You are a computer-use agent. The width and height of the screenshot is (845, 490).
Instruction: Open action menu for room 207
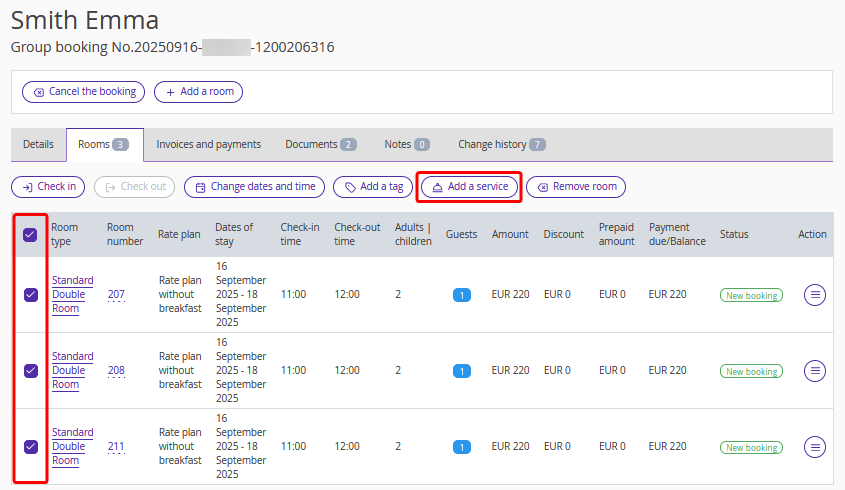tap(815, 295)
